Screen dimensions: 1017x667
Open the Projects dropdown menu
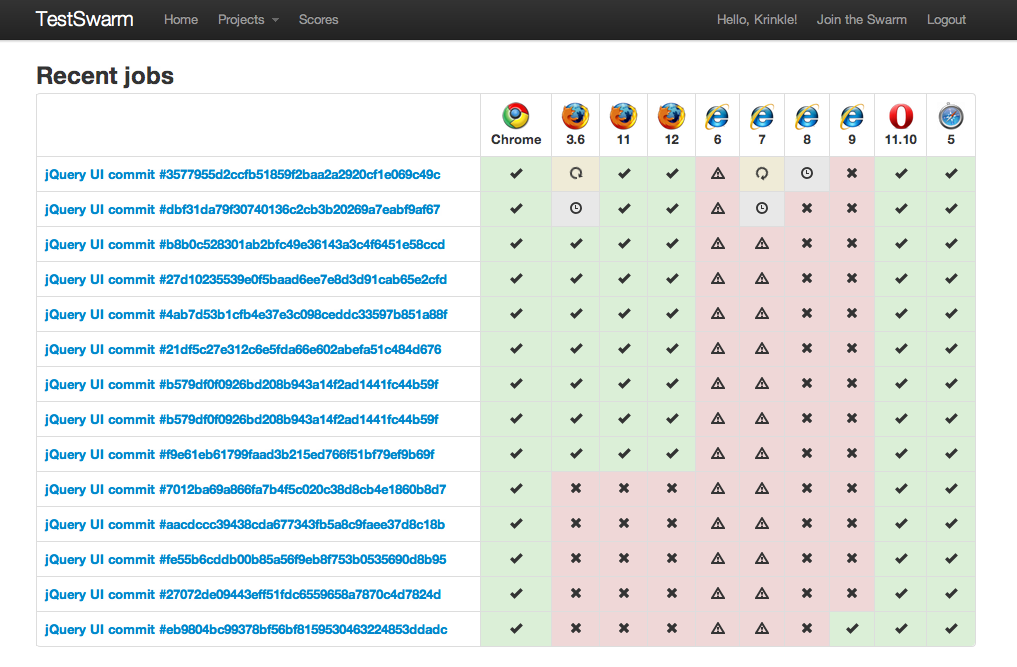[x=248, y=19]
